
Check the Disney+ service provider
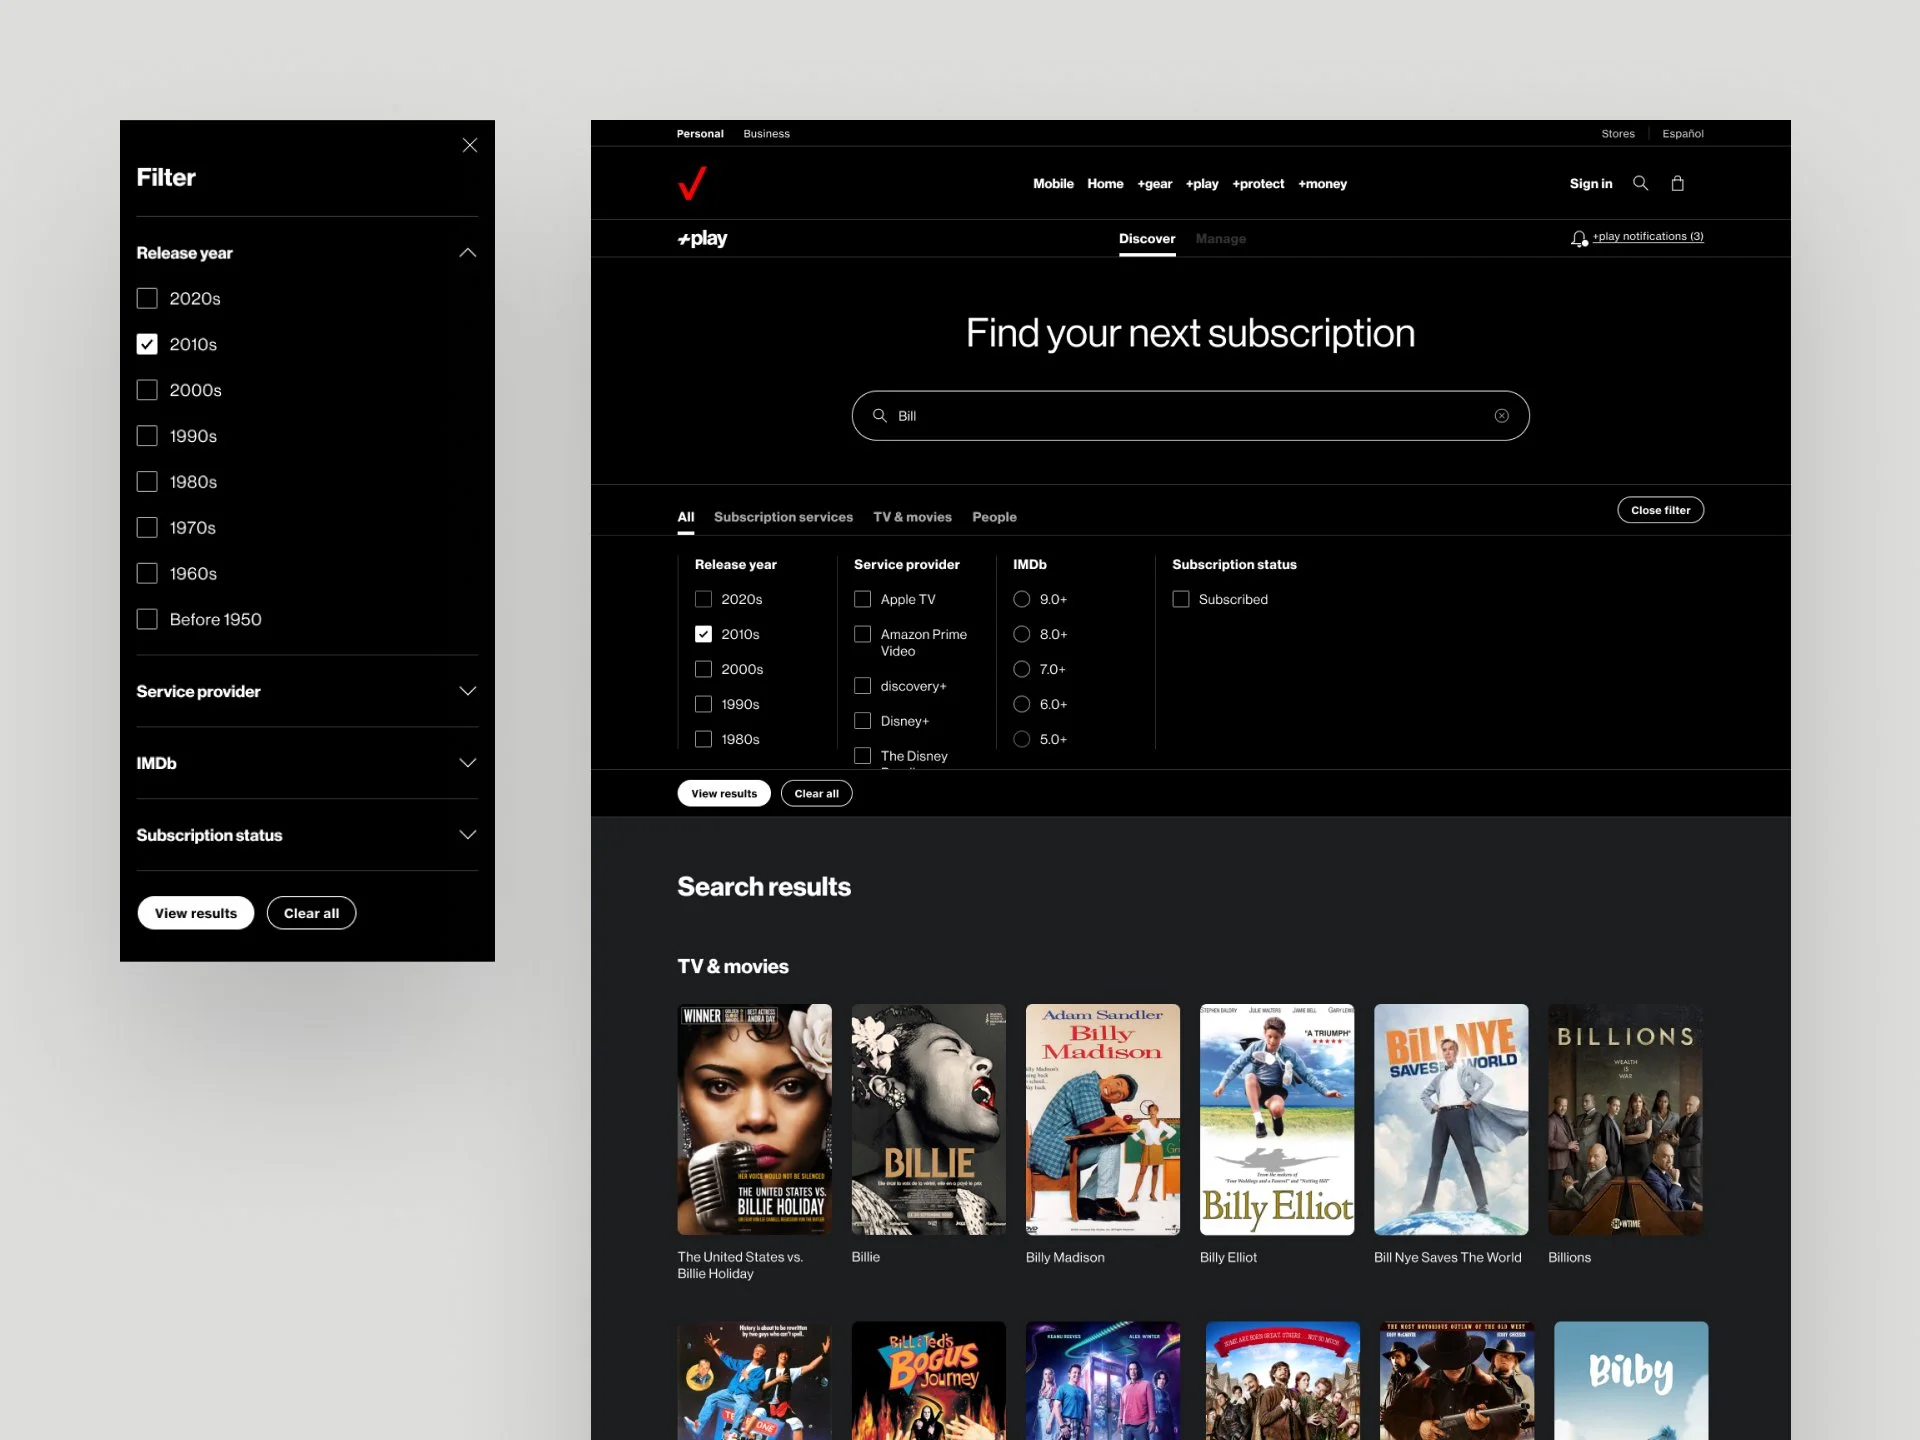point(863,720)
